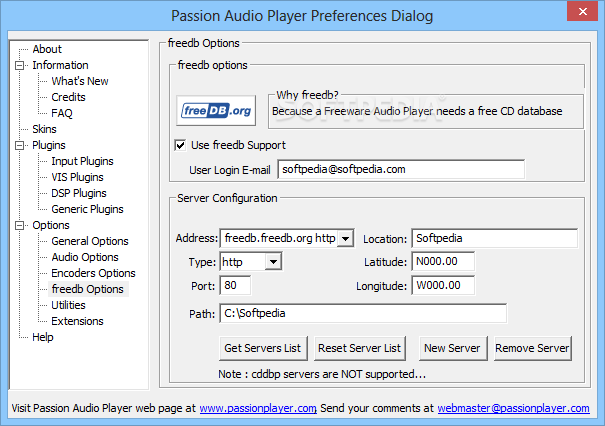
Task: Open webmaster@passionplayer.com email link
Action: (514, 408)
